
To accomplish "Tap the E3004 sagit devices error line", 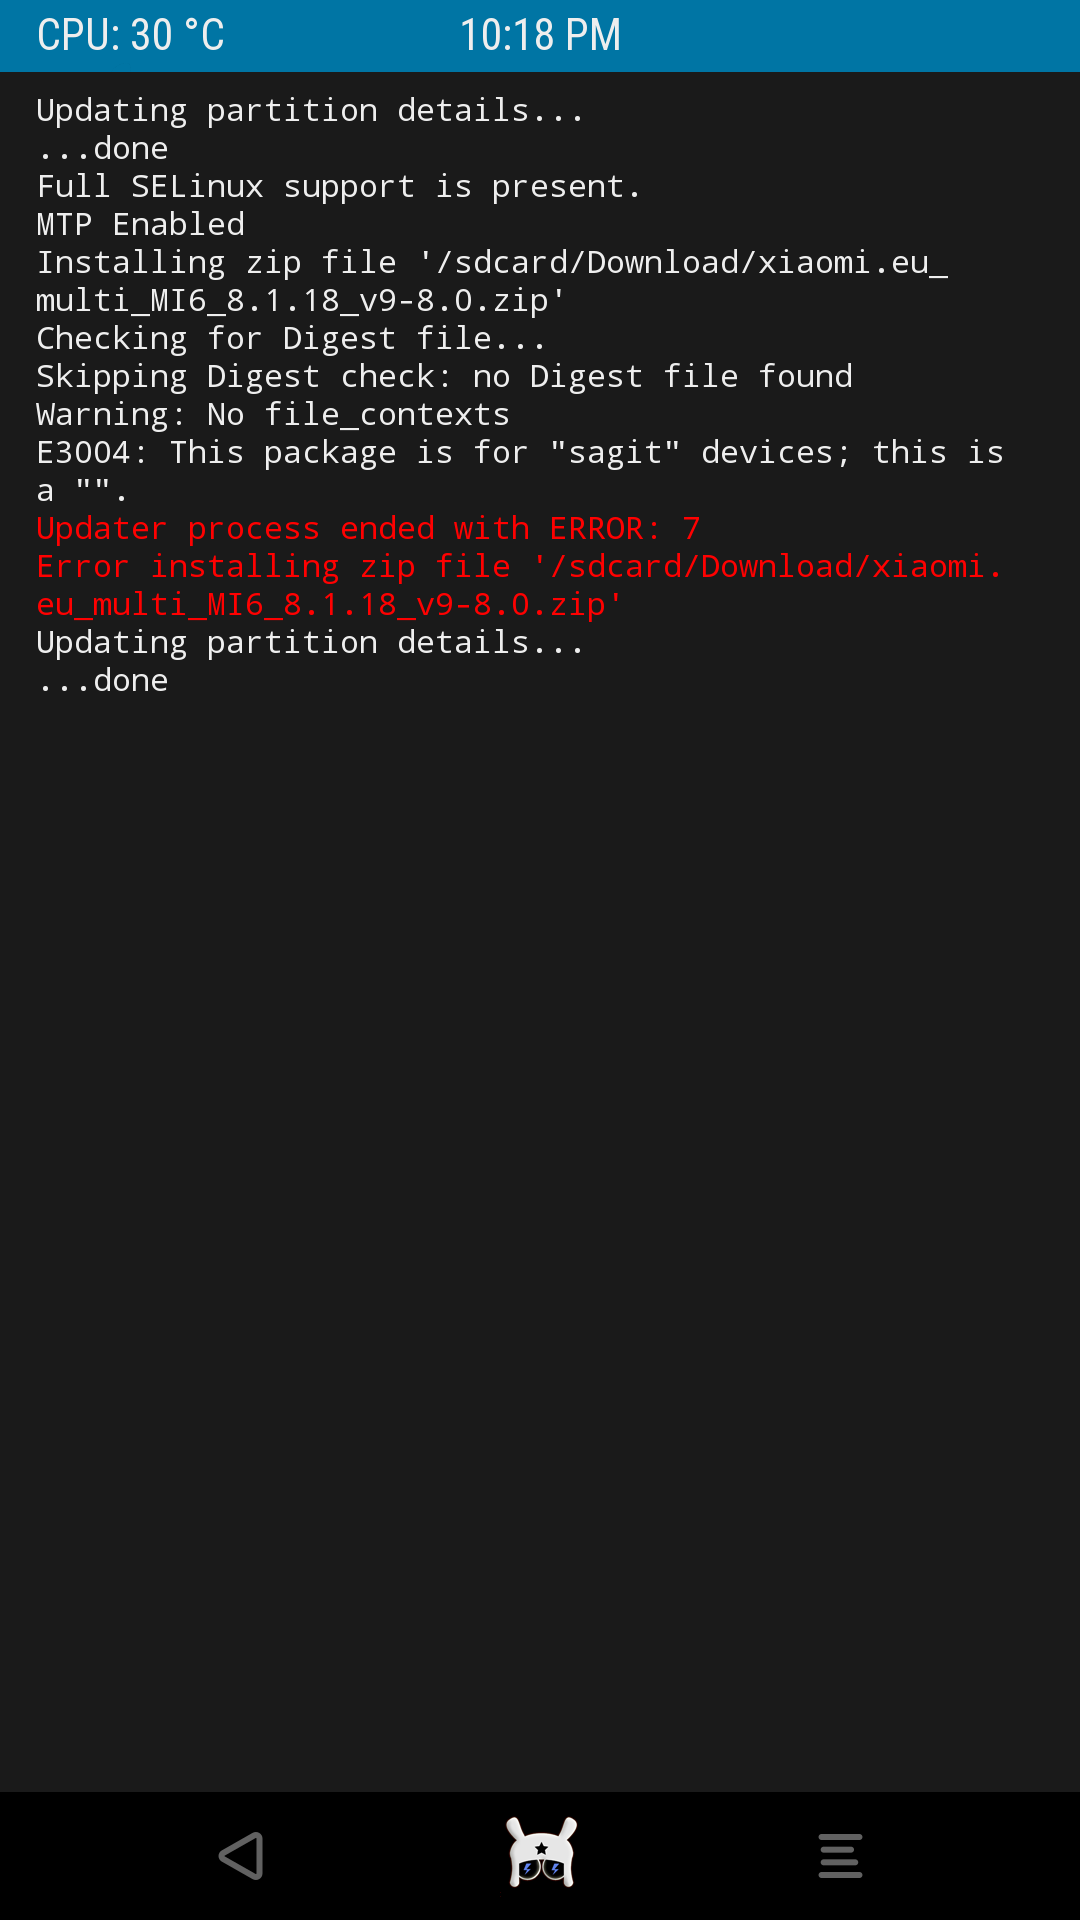I will 520,471.
